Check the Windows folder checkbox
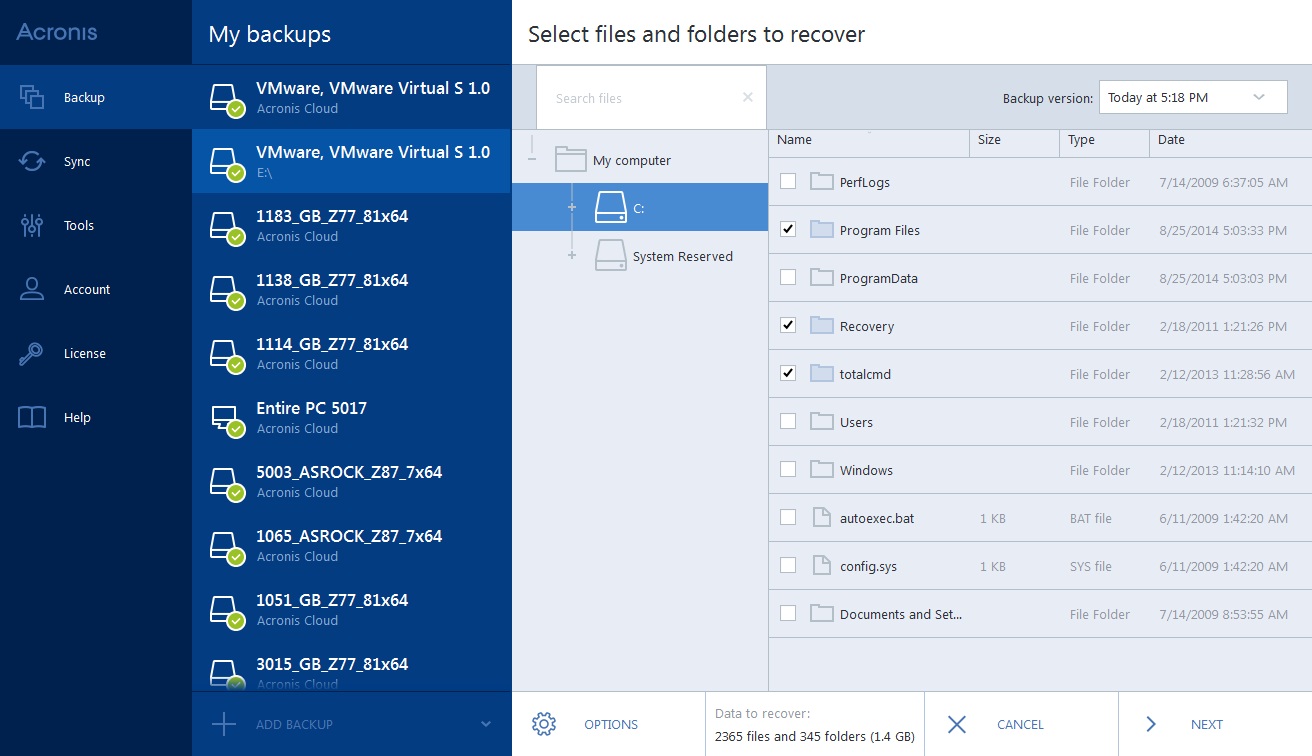This screenshot has width=1312, height=756. pyautogui.click(x=788, y=469)
